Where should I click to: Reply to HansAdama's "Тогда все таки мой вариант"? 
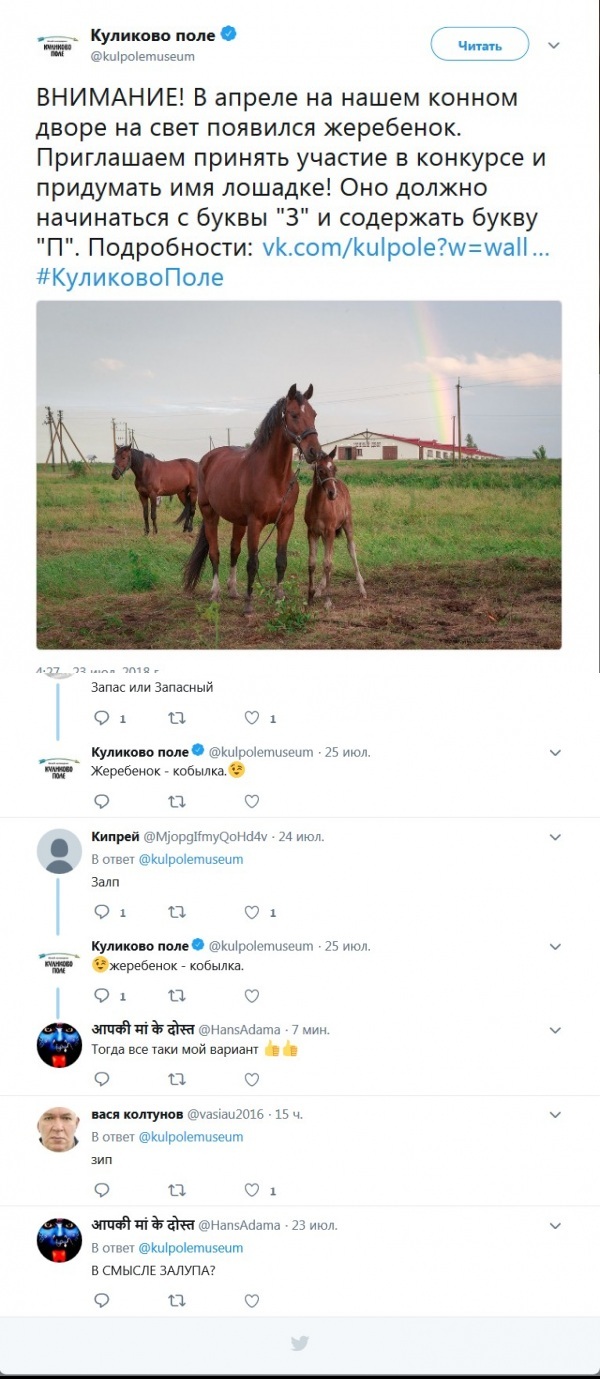pos(101,1079)
